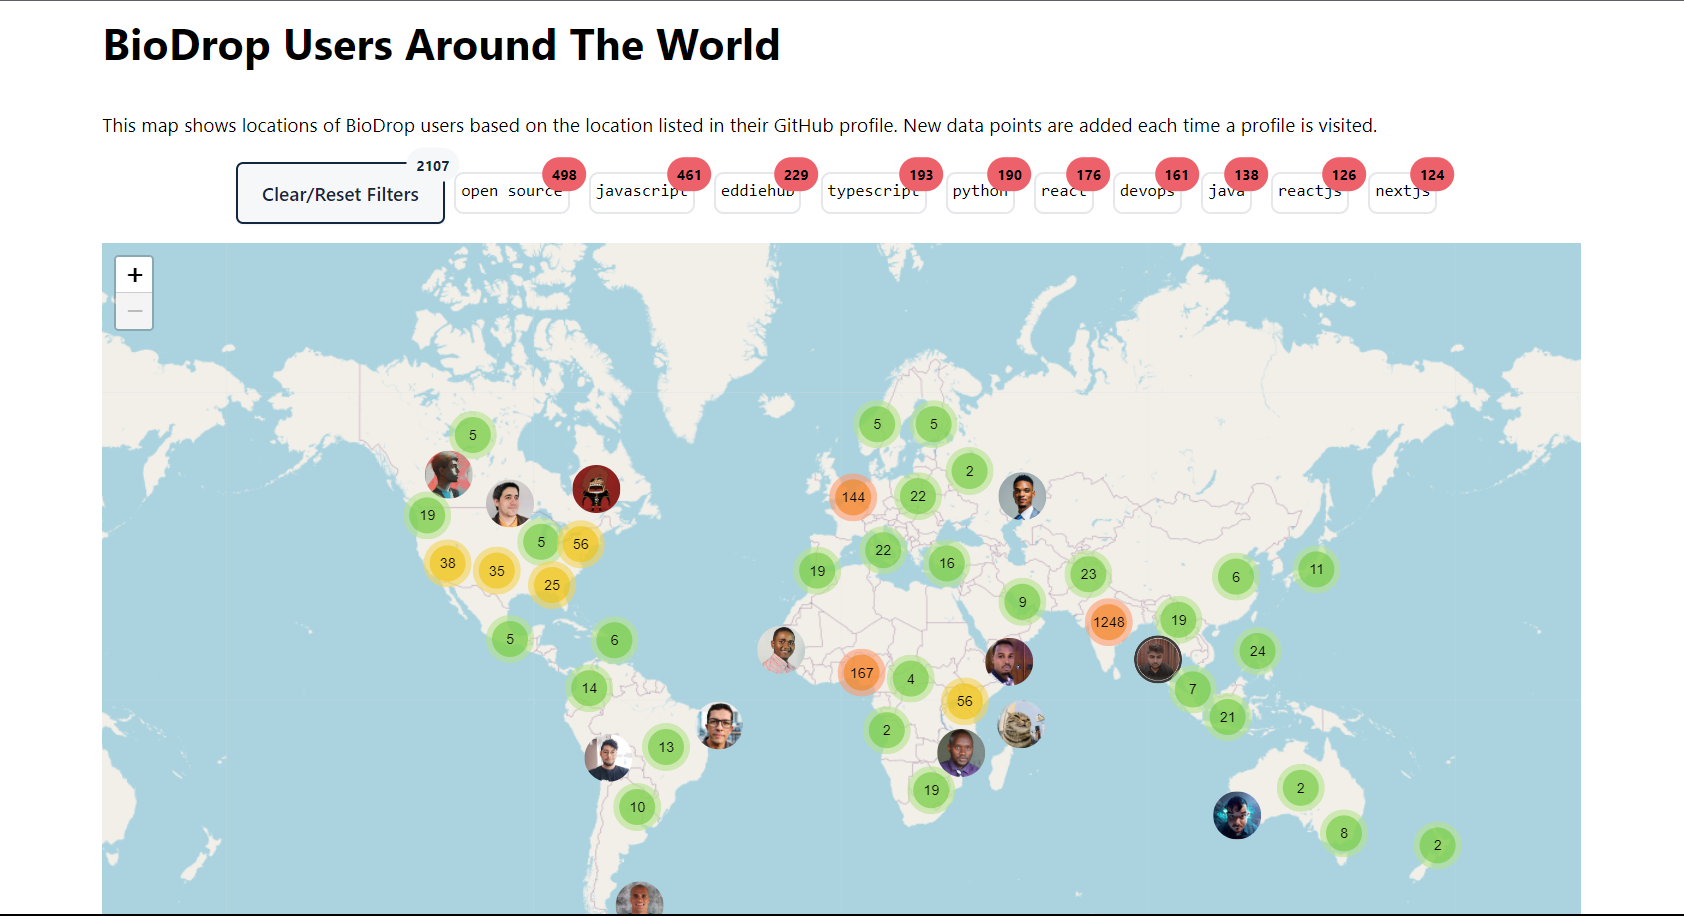View the red robot avatar in eastern Canada
Screen dimensions: 1684x916
596,489
